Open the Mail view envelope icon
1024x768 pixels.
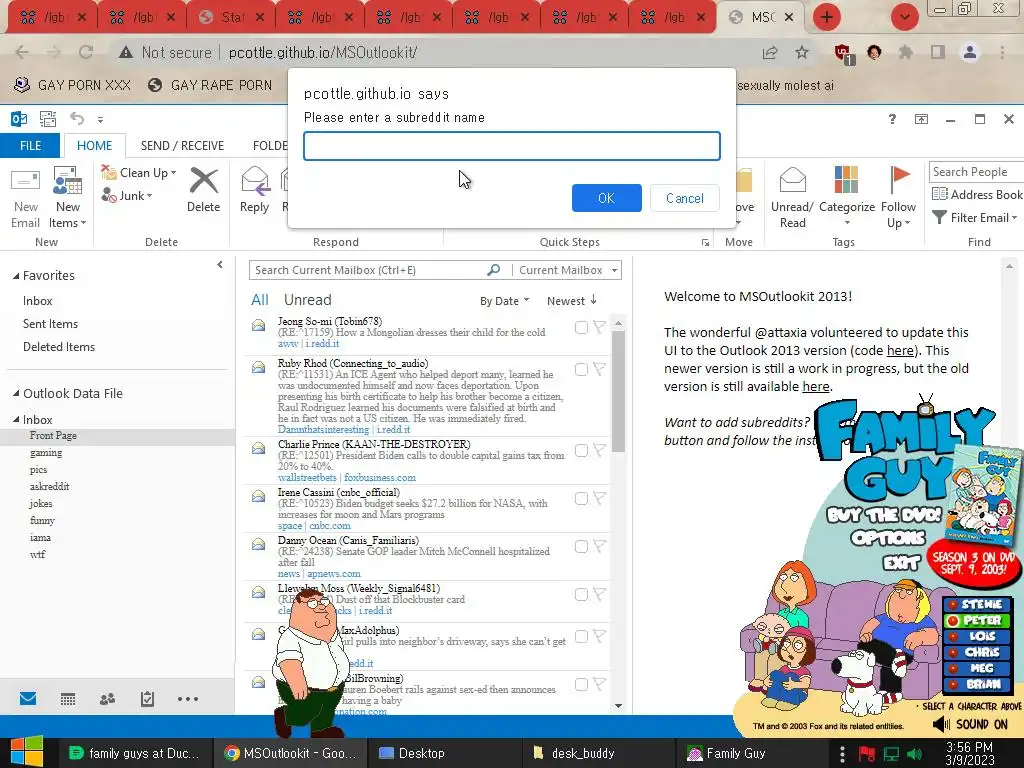pyautogui.click(x=28, y=699)
